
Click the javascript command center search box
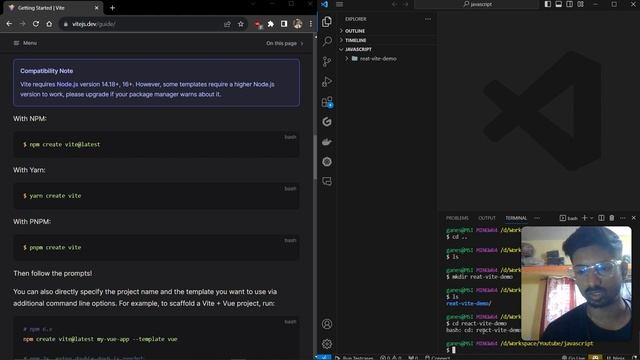(476, 4)
